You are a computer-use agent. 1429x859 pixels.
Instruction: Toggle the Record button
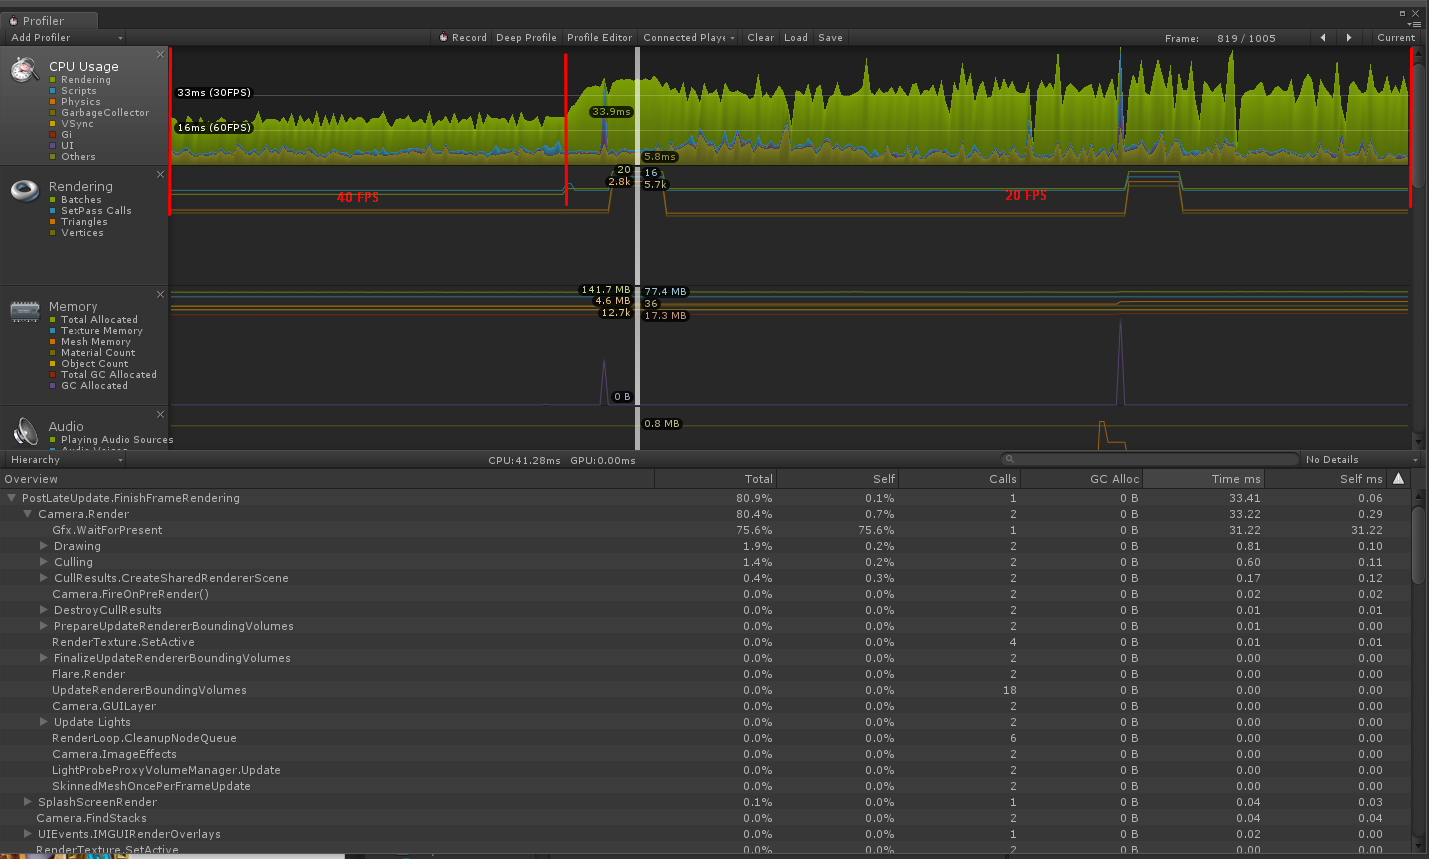tap(463, 38)
